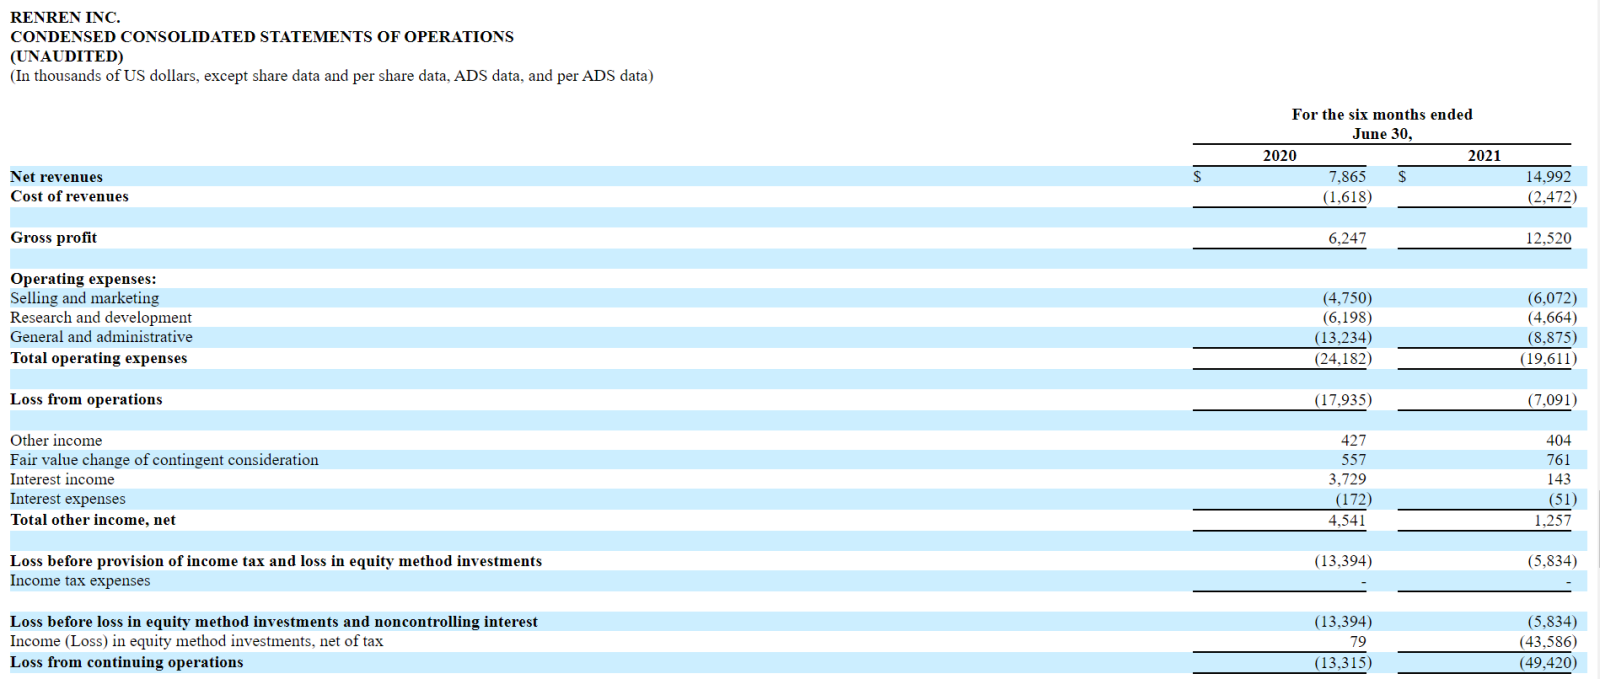The image size is (1600, 679).
Task: Click Interest expenses value (51)
Action: pyautogui.click(x=1561, y=499)
